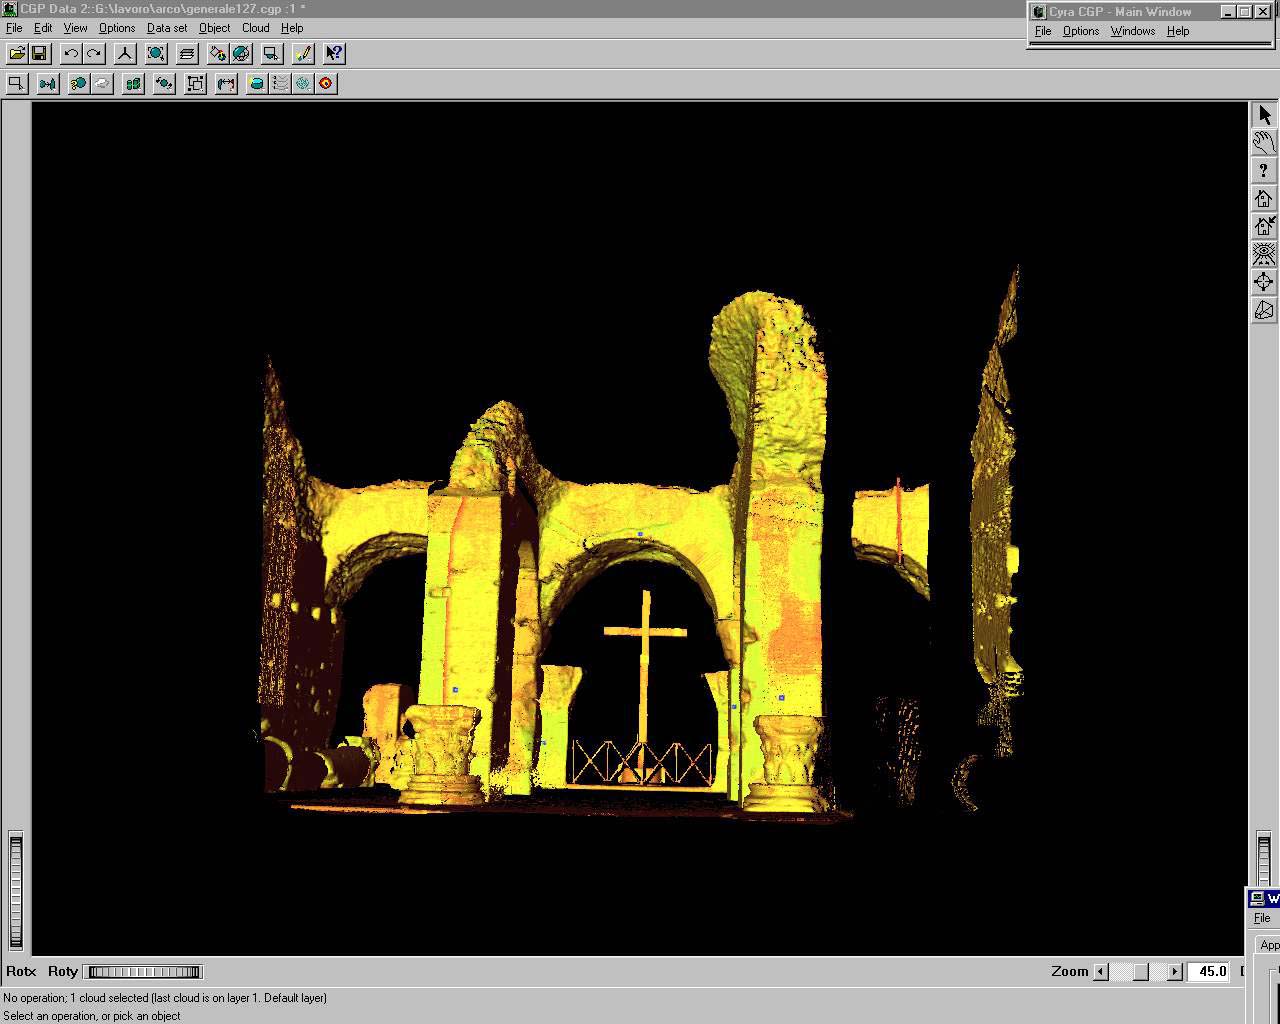Expand Windows menu in Cyra CGP Main Window
1280x1024 pixels.
click(x=1132, y=31)
